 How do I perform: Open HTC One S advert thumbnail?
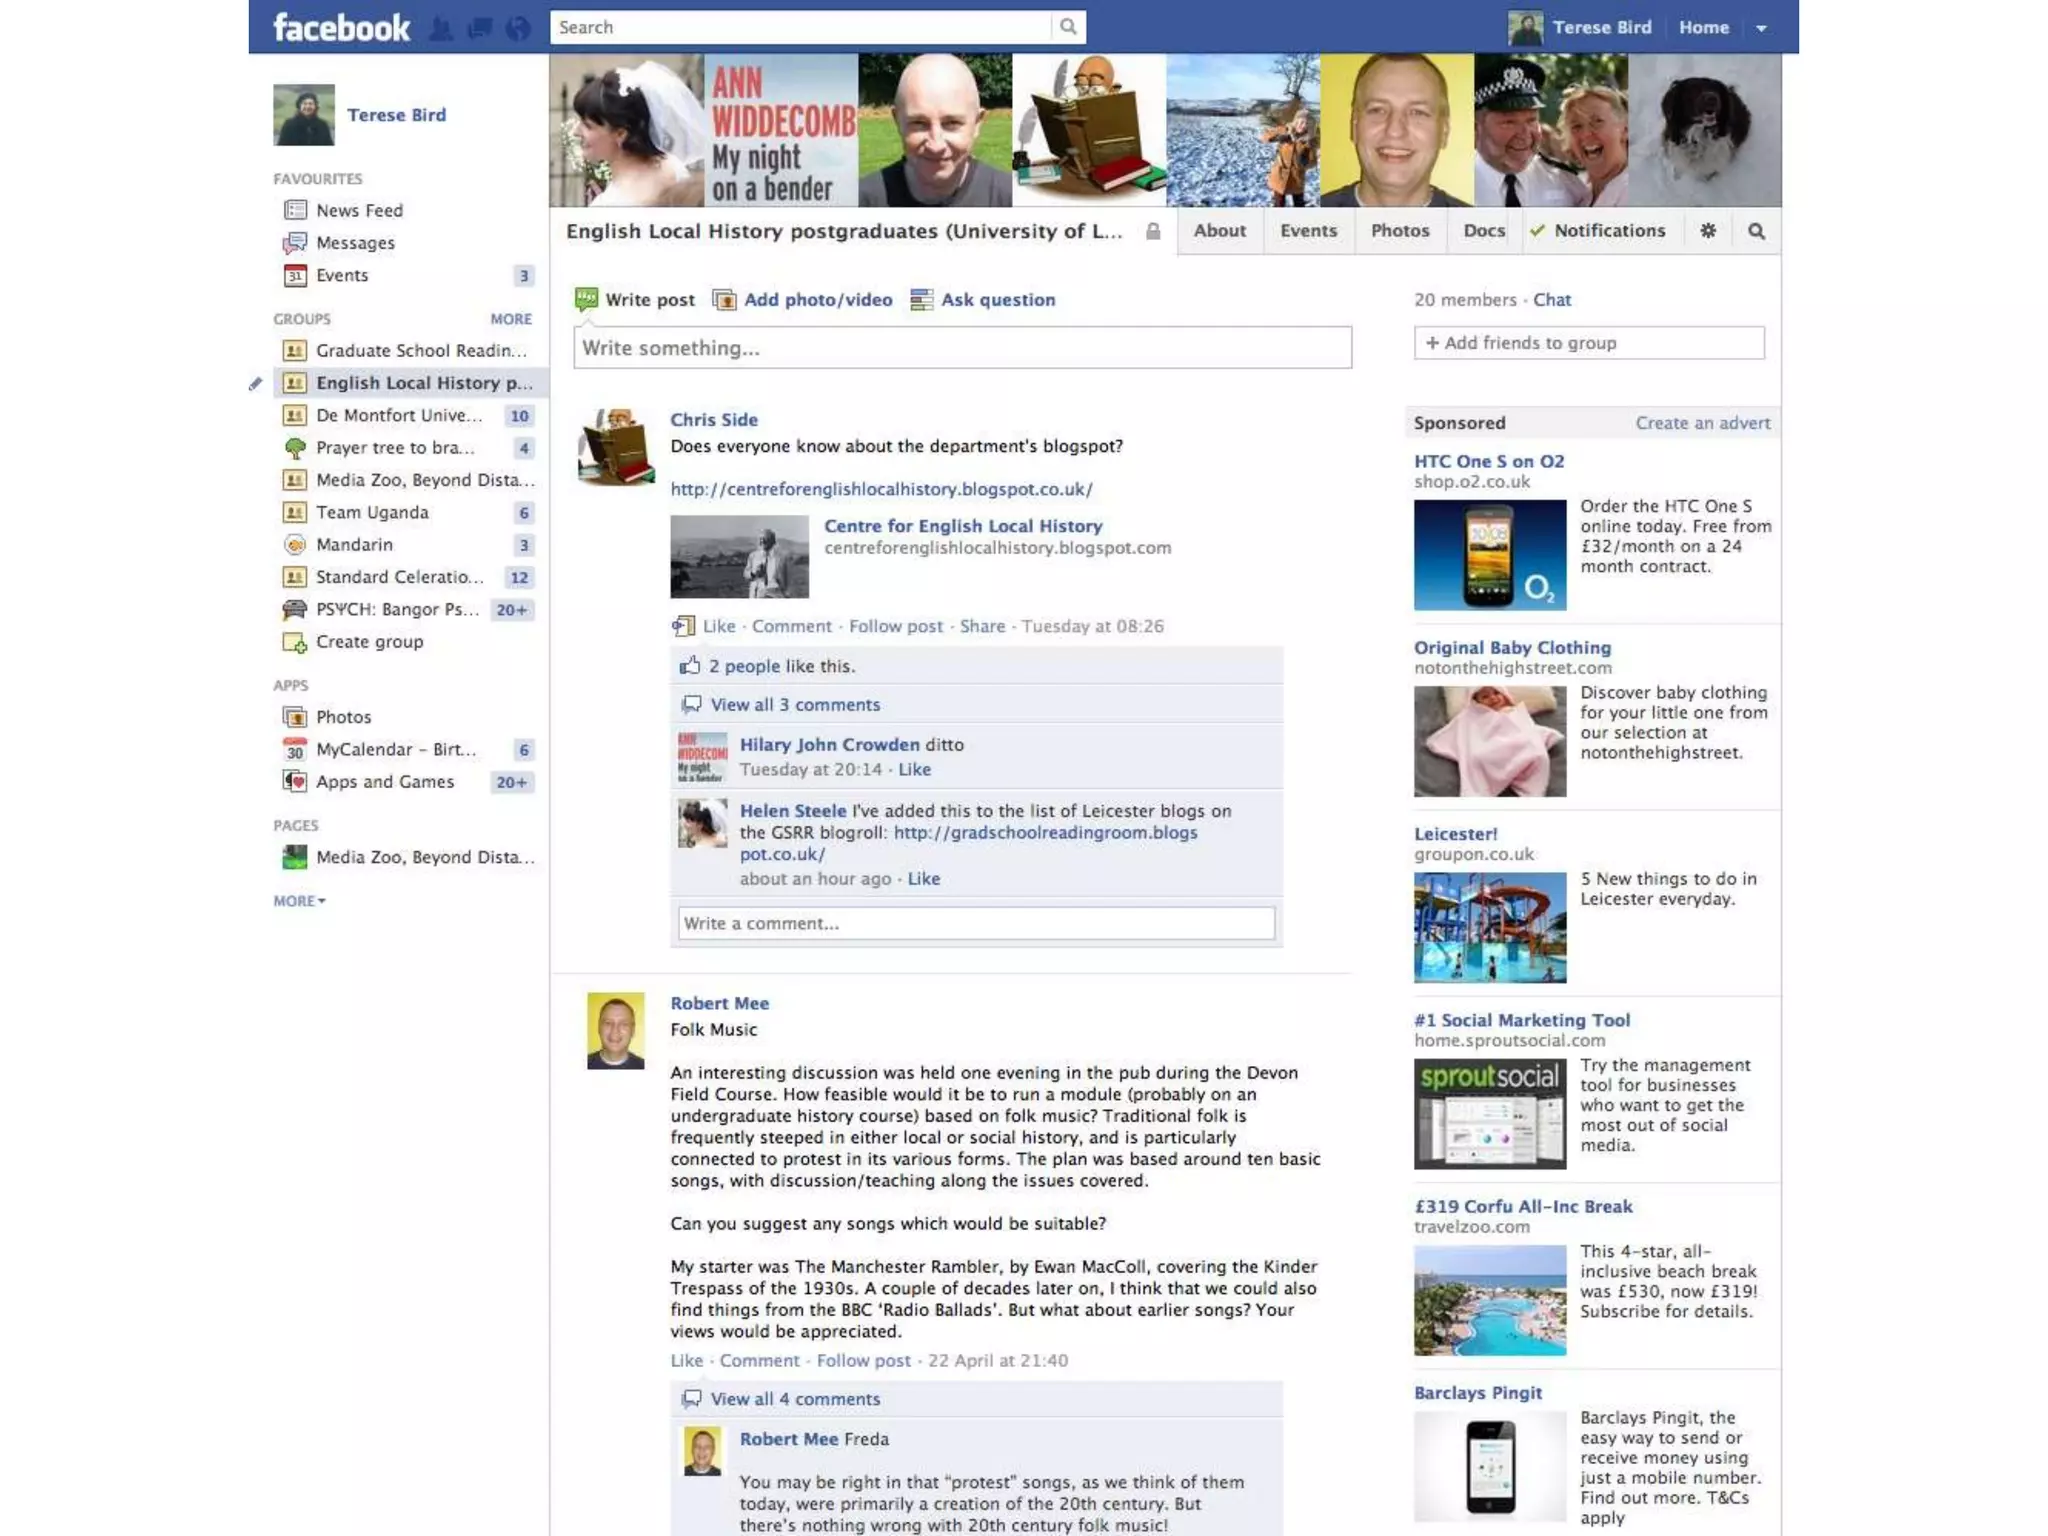pyautogui.click(x=1489, y=555)
